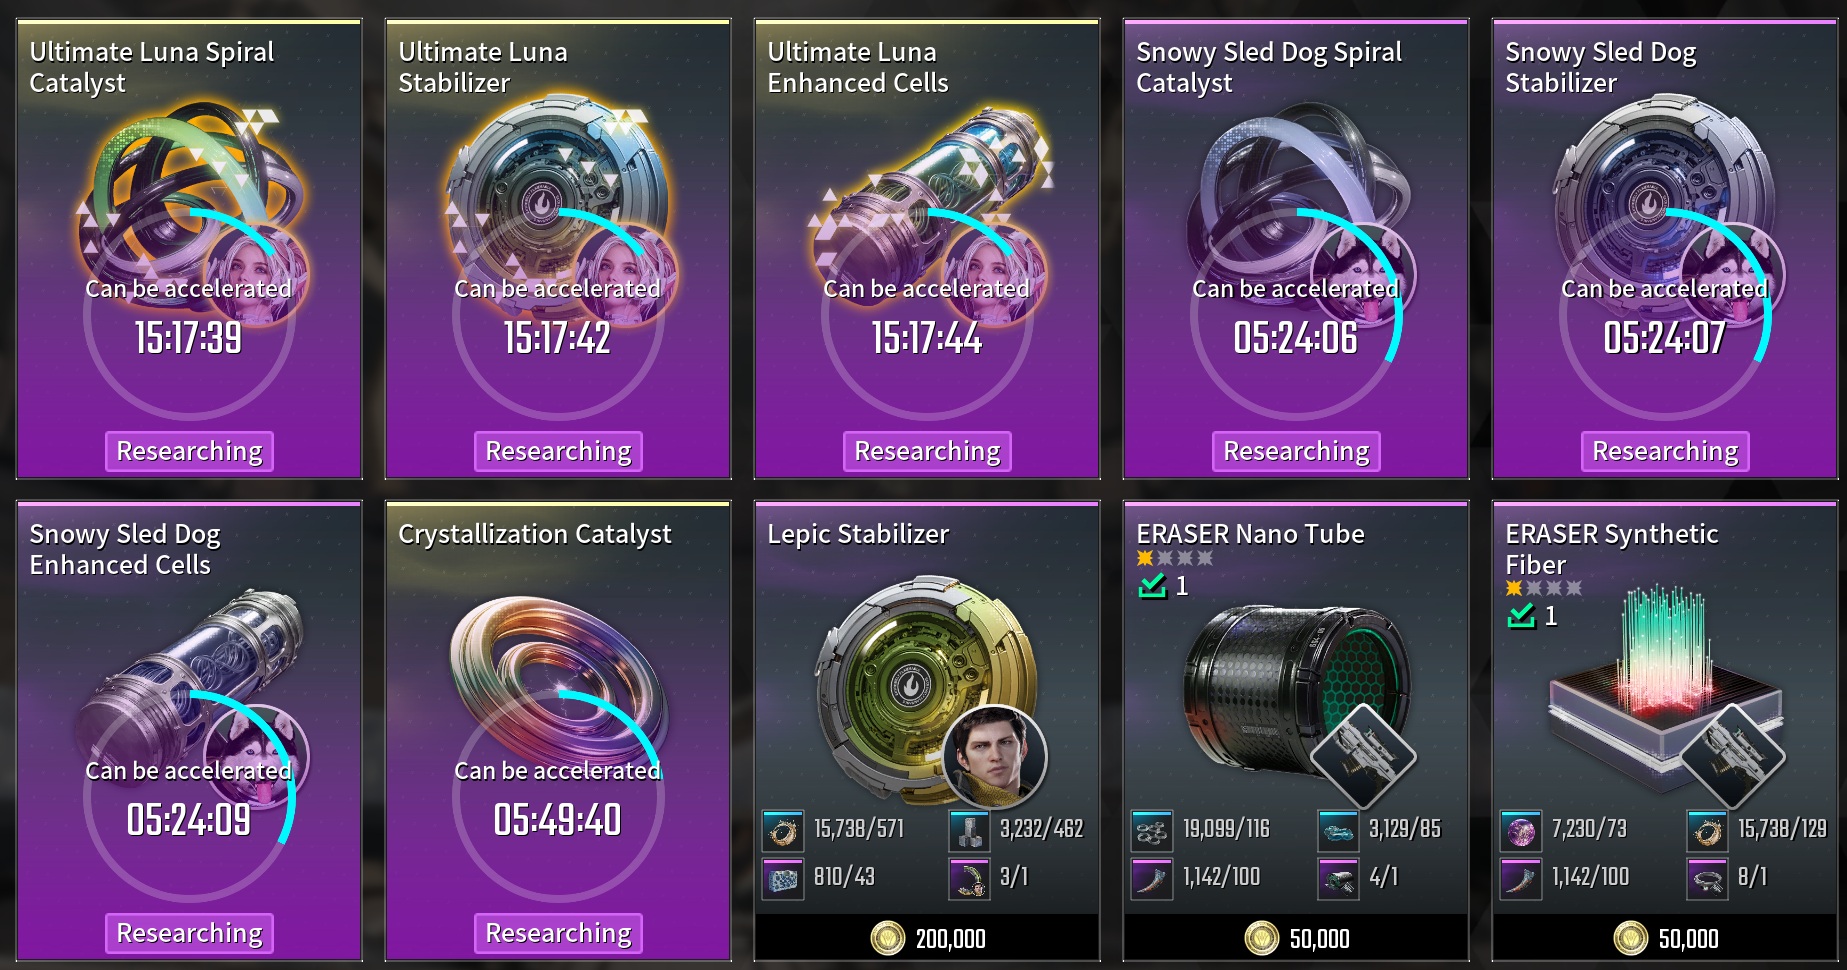Click Researching button under Crystallization Catalyst

pyautogui.click(x=558, y=933)
